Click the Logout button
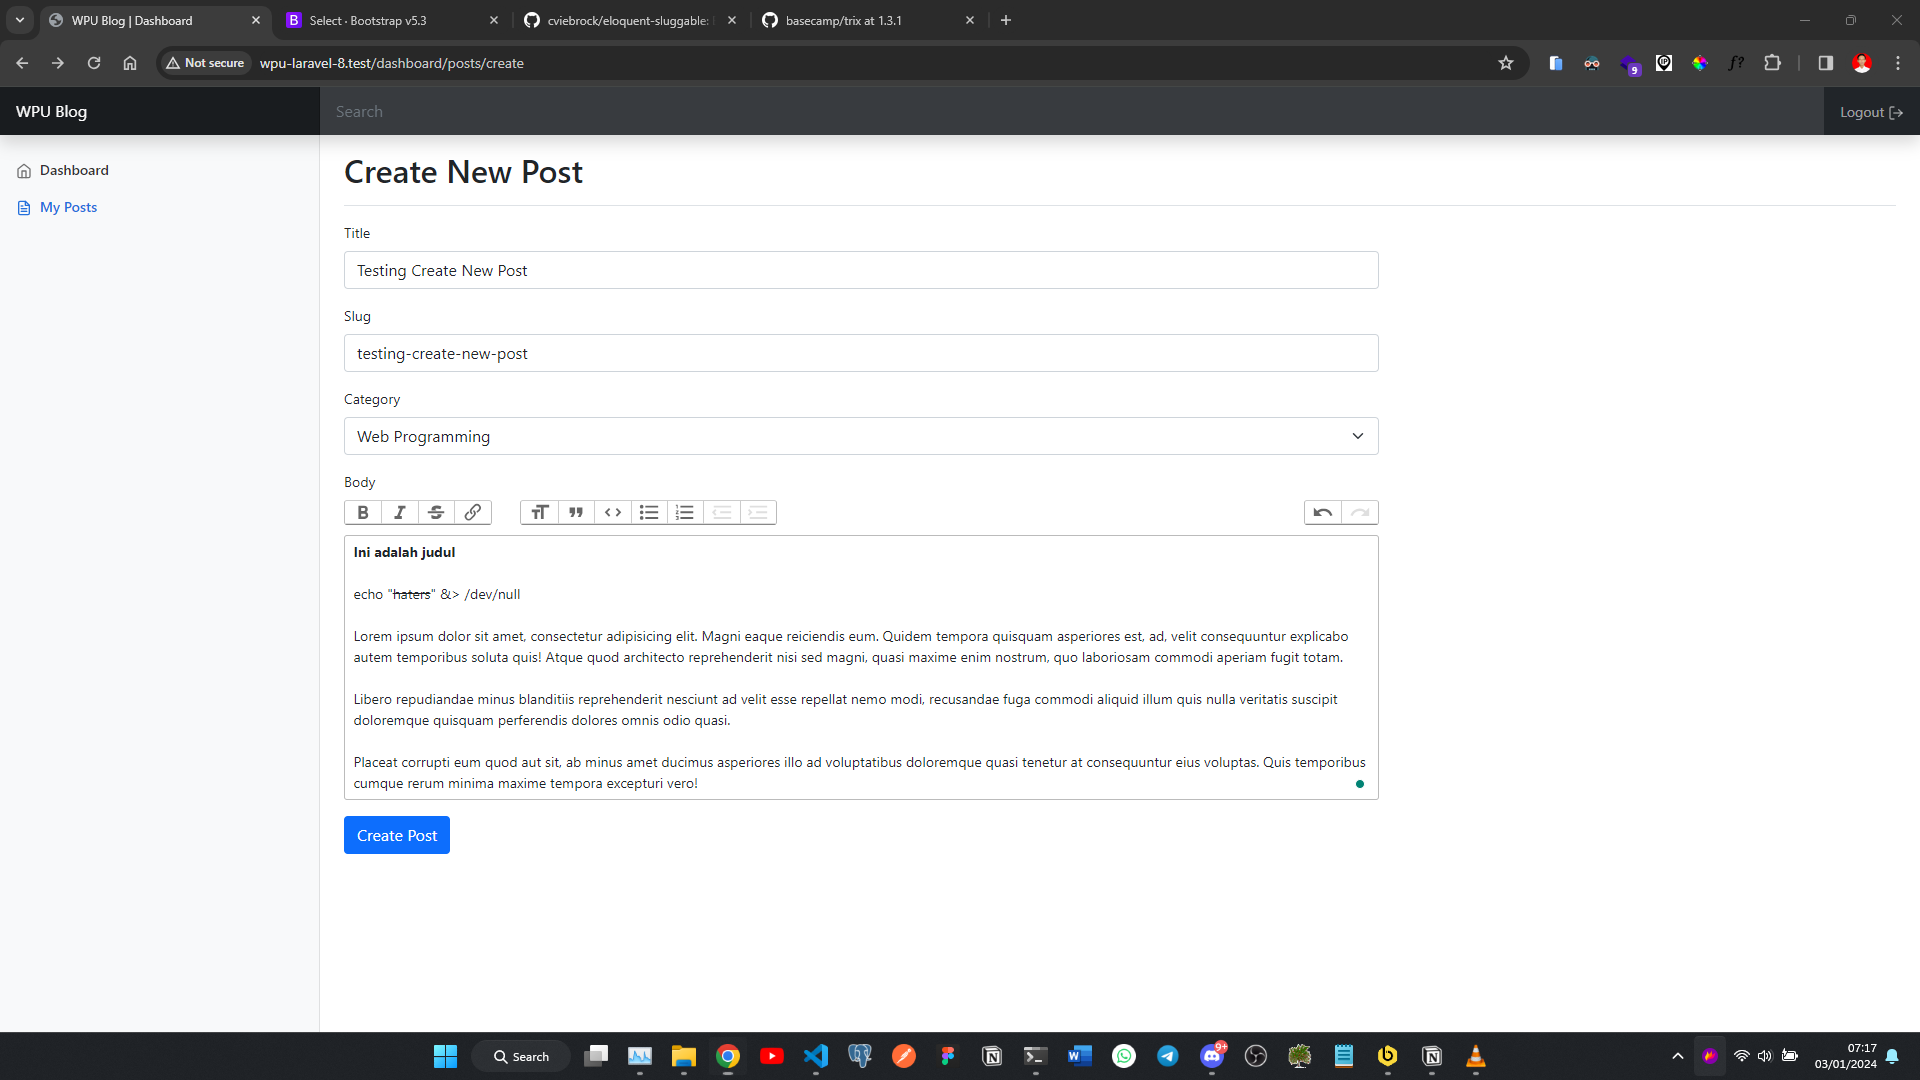This screenshot has width=1920, height=1080. pyautogui.click(x=1871, y=111)
